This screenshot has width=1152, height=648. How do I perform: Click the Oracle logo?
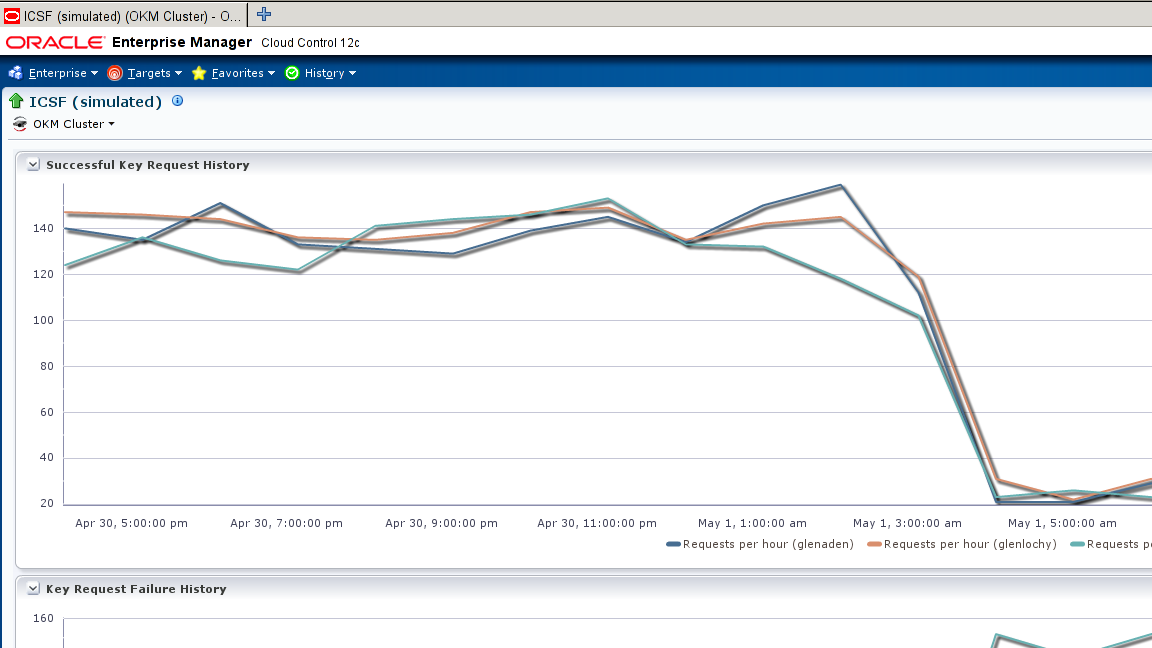coord(55,43)
